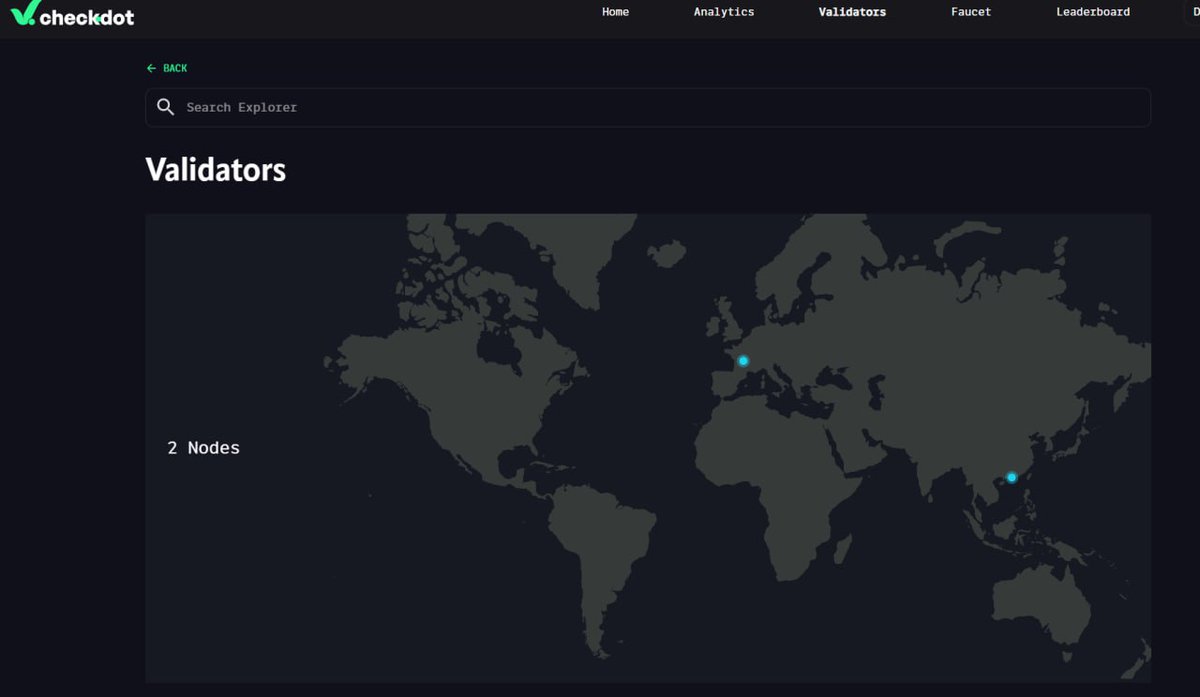
Task: Go to the Analytics section
Action: (724, 12)
